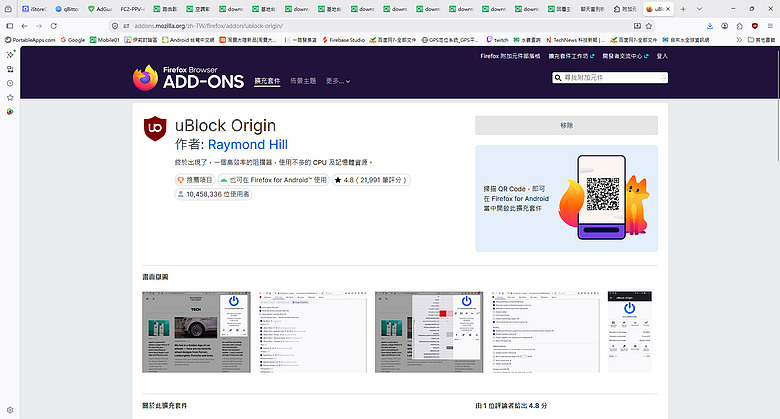Click the page action icon left of the star
The image size is (780, 419).
(x=637, y=26)
